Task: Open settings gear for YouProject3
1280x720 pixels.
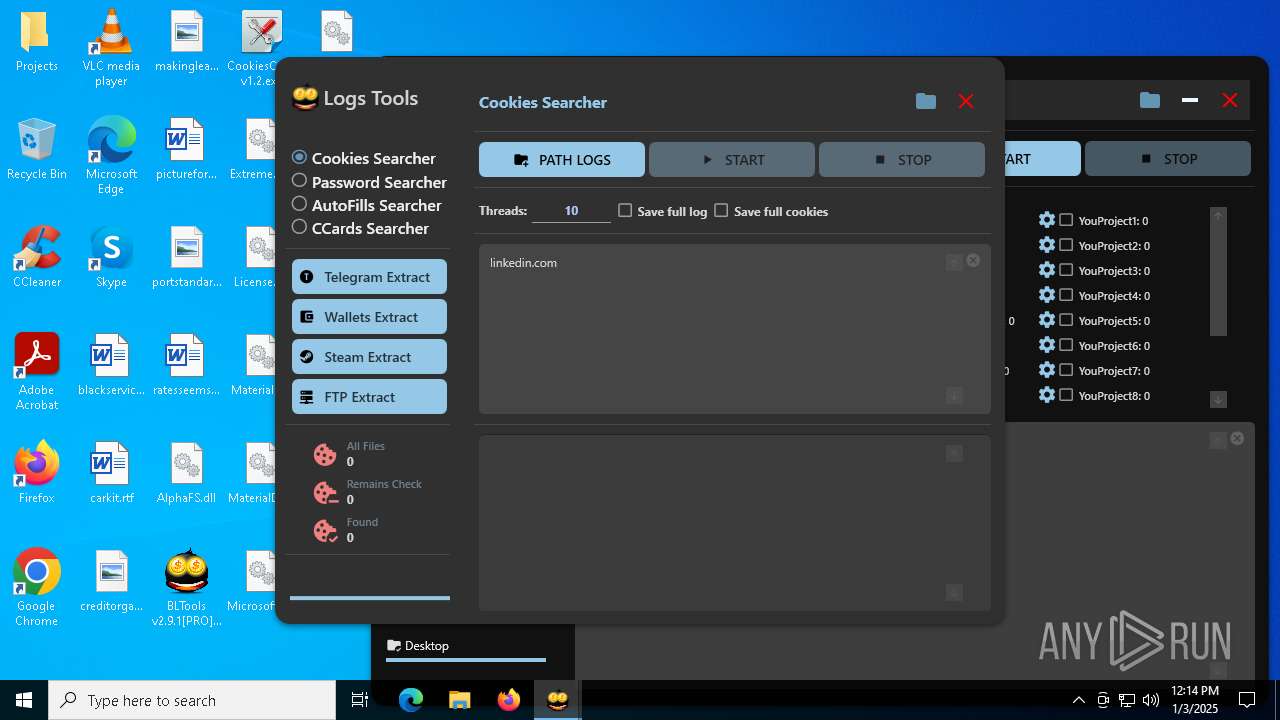Action: pyautogui.click(x=1047, y=270)
